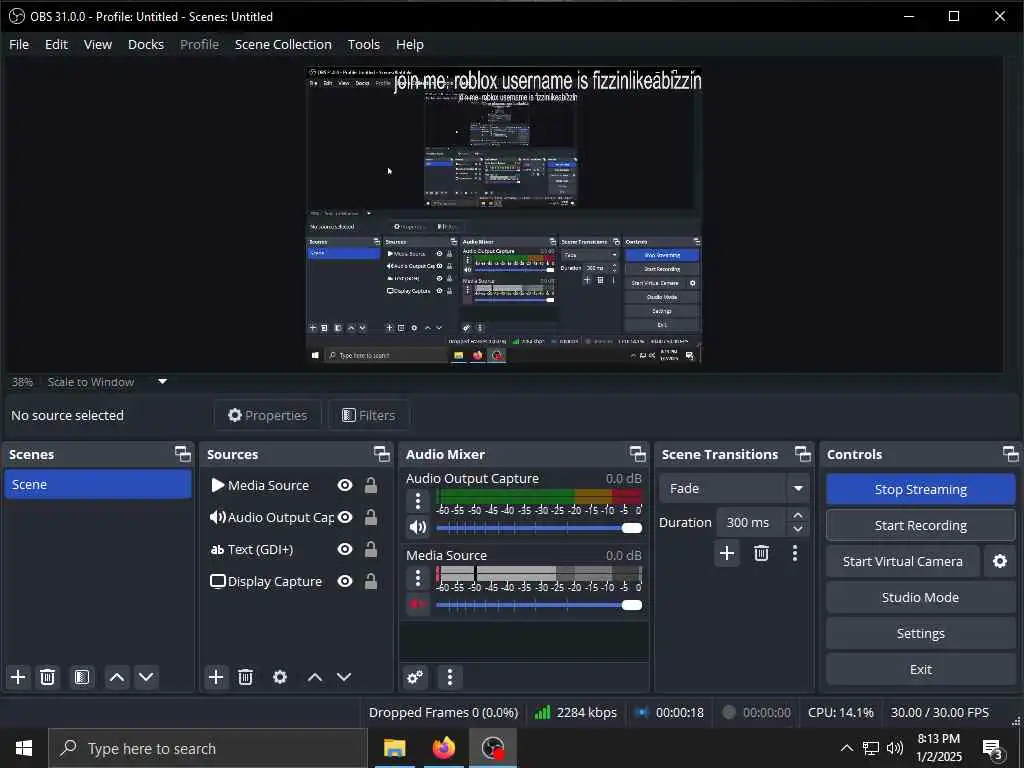Add a new source with plus icon

(216, 677)
